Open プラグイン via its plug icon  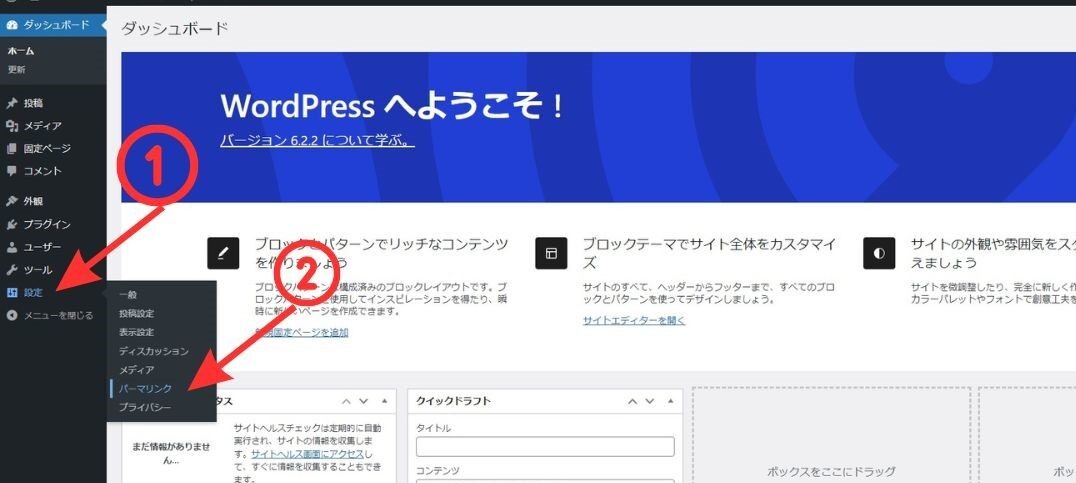[x=11, y=224]
